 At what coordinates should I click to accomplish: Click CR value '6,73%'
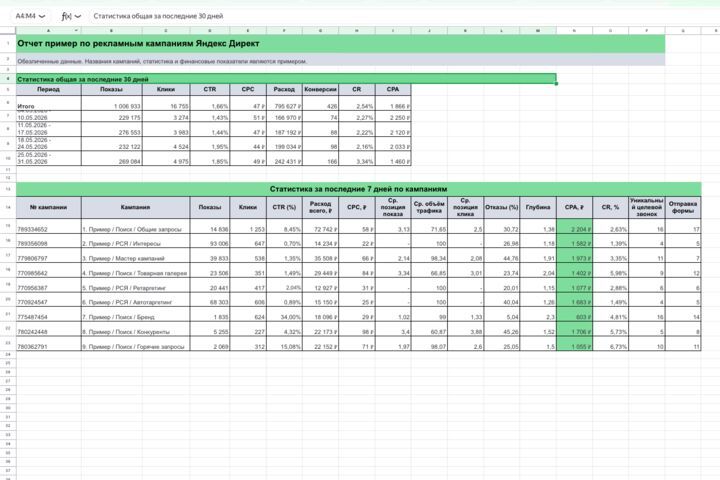pyautogui.click(x=611, y=344)
